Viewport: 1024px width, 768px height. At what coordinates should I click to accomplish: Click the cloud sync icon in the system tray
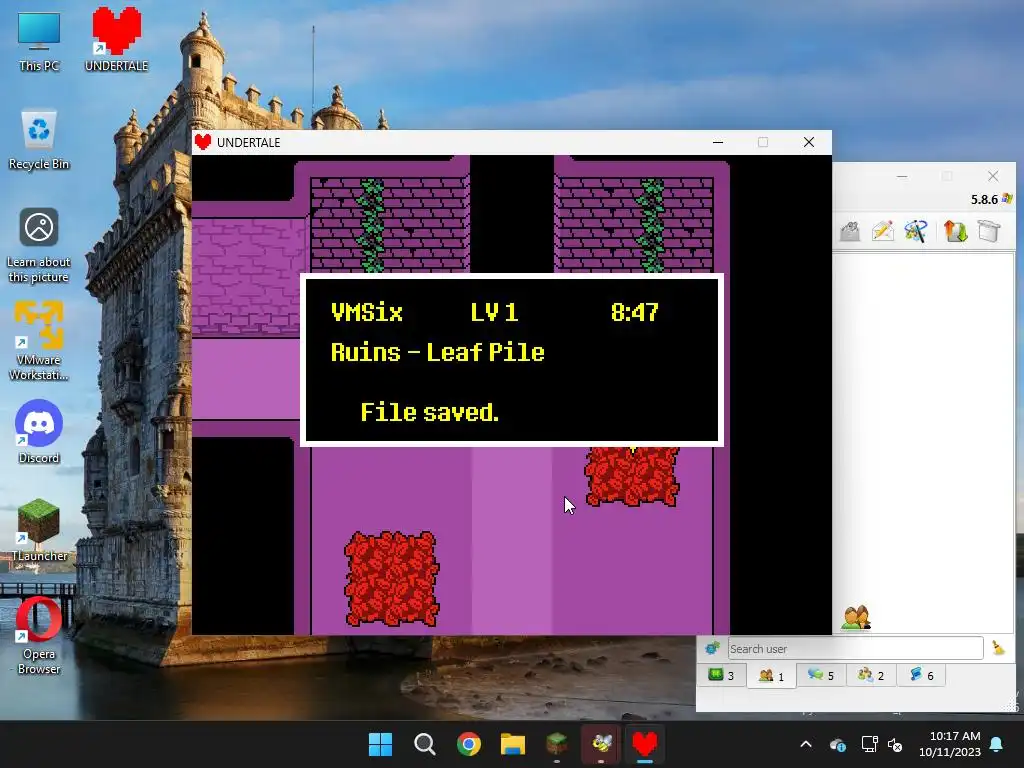pos(838,744)
